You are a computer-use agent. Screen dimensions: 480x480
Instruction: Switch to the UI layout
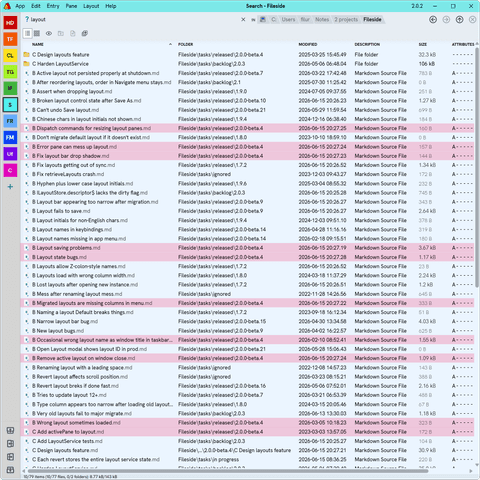(10, 154)
